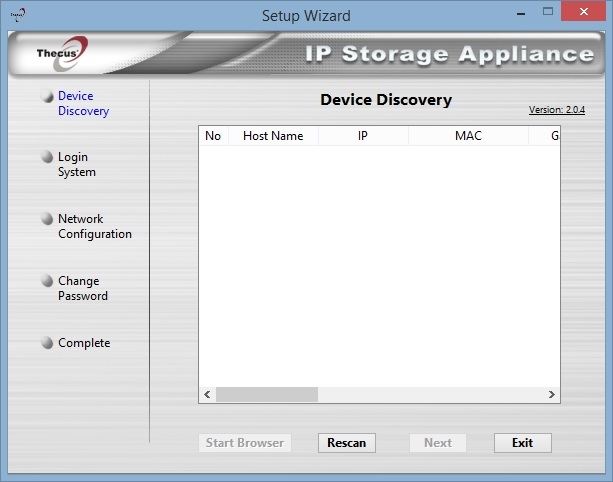Click the Device Discovery step bullet icon
The height and width of the screenshot is (482, 613).
47,96
